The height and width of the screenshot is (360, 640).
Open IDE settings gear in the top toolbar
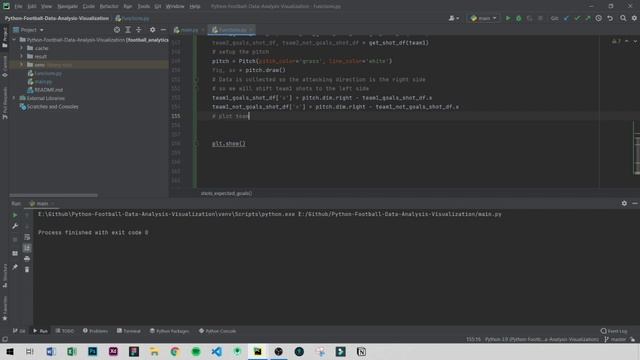[x=634, y=18]
